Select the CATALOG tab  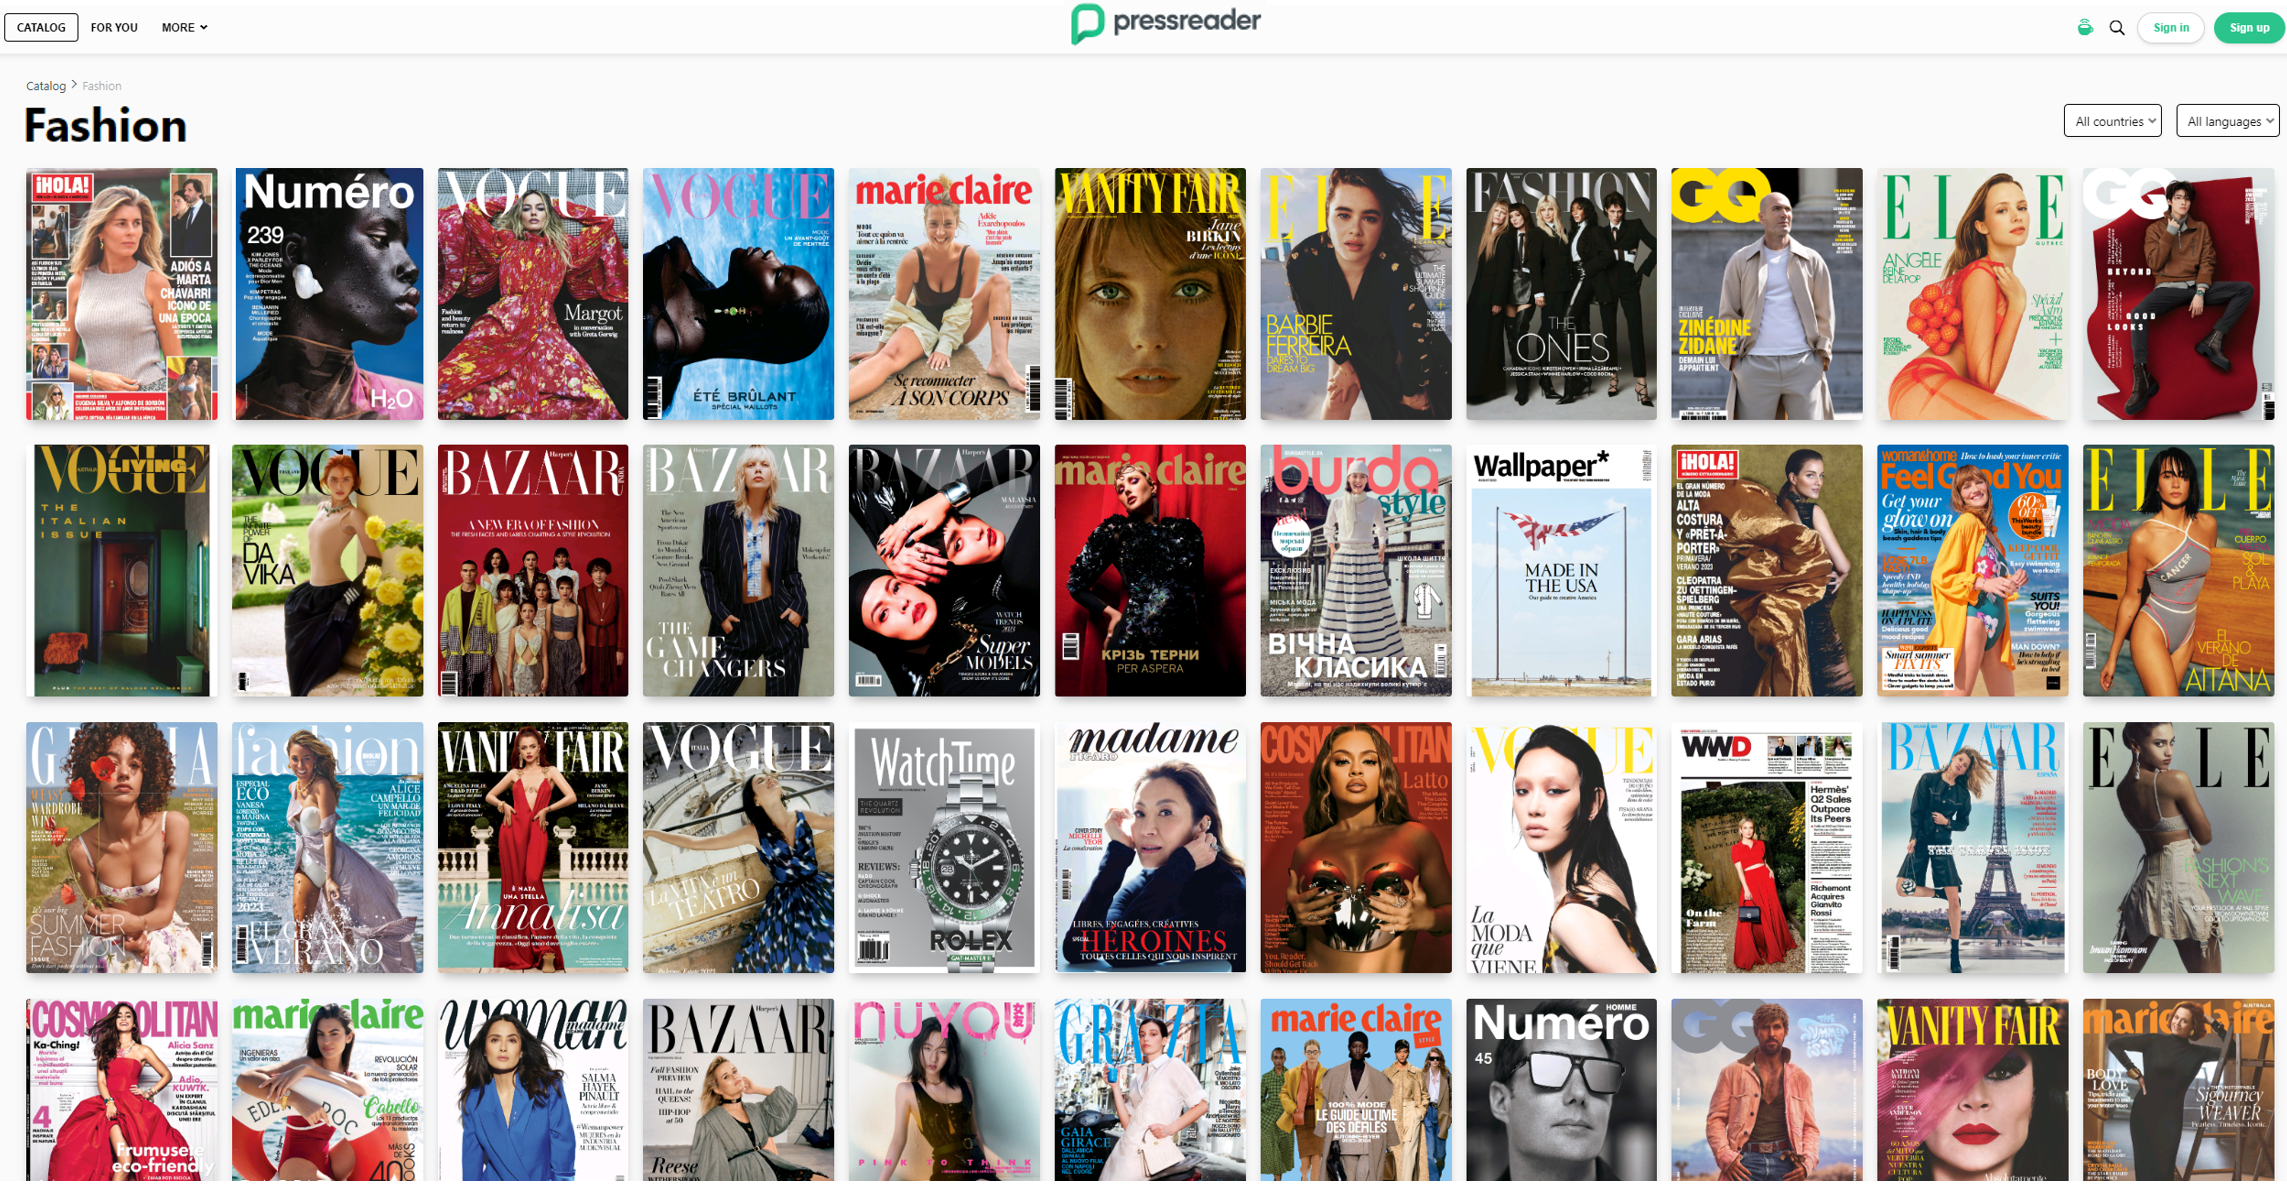(41, 28)
